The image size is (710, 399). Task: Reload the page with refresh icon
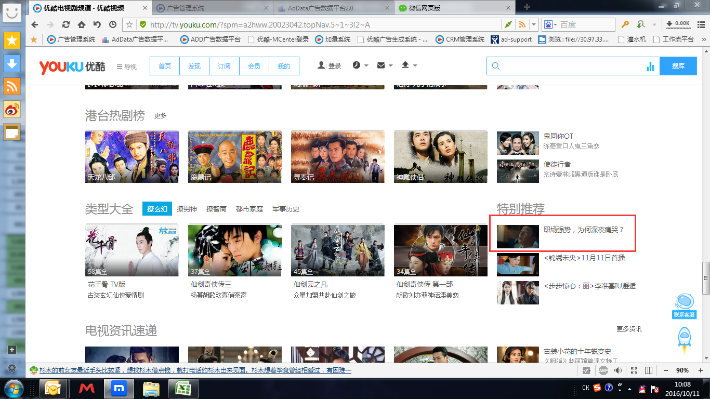coord(66,24)
